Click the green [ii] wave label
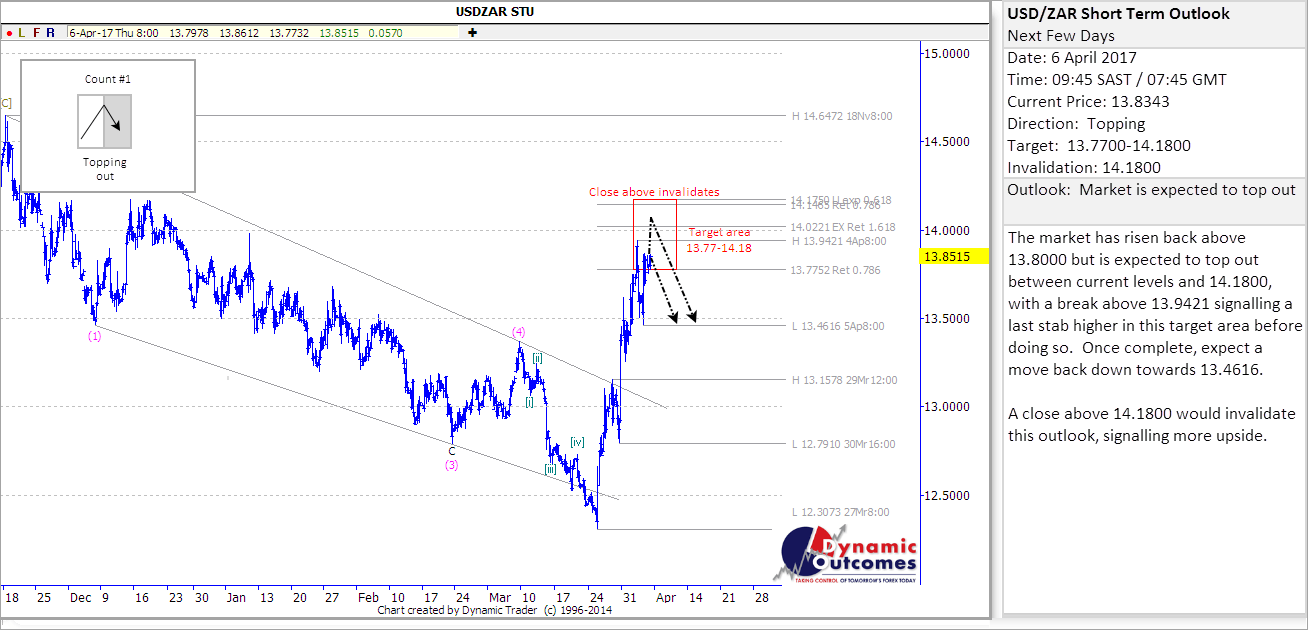Viewport: 1308px width, 644px height. point(537,358)
